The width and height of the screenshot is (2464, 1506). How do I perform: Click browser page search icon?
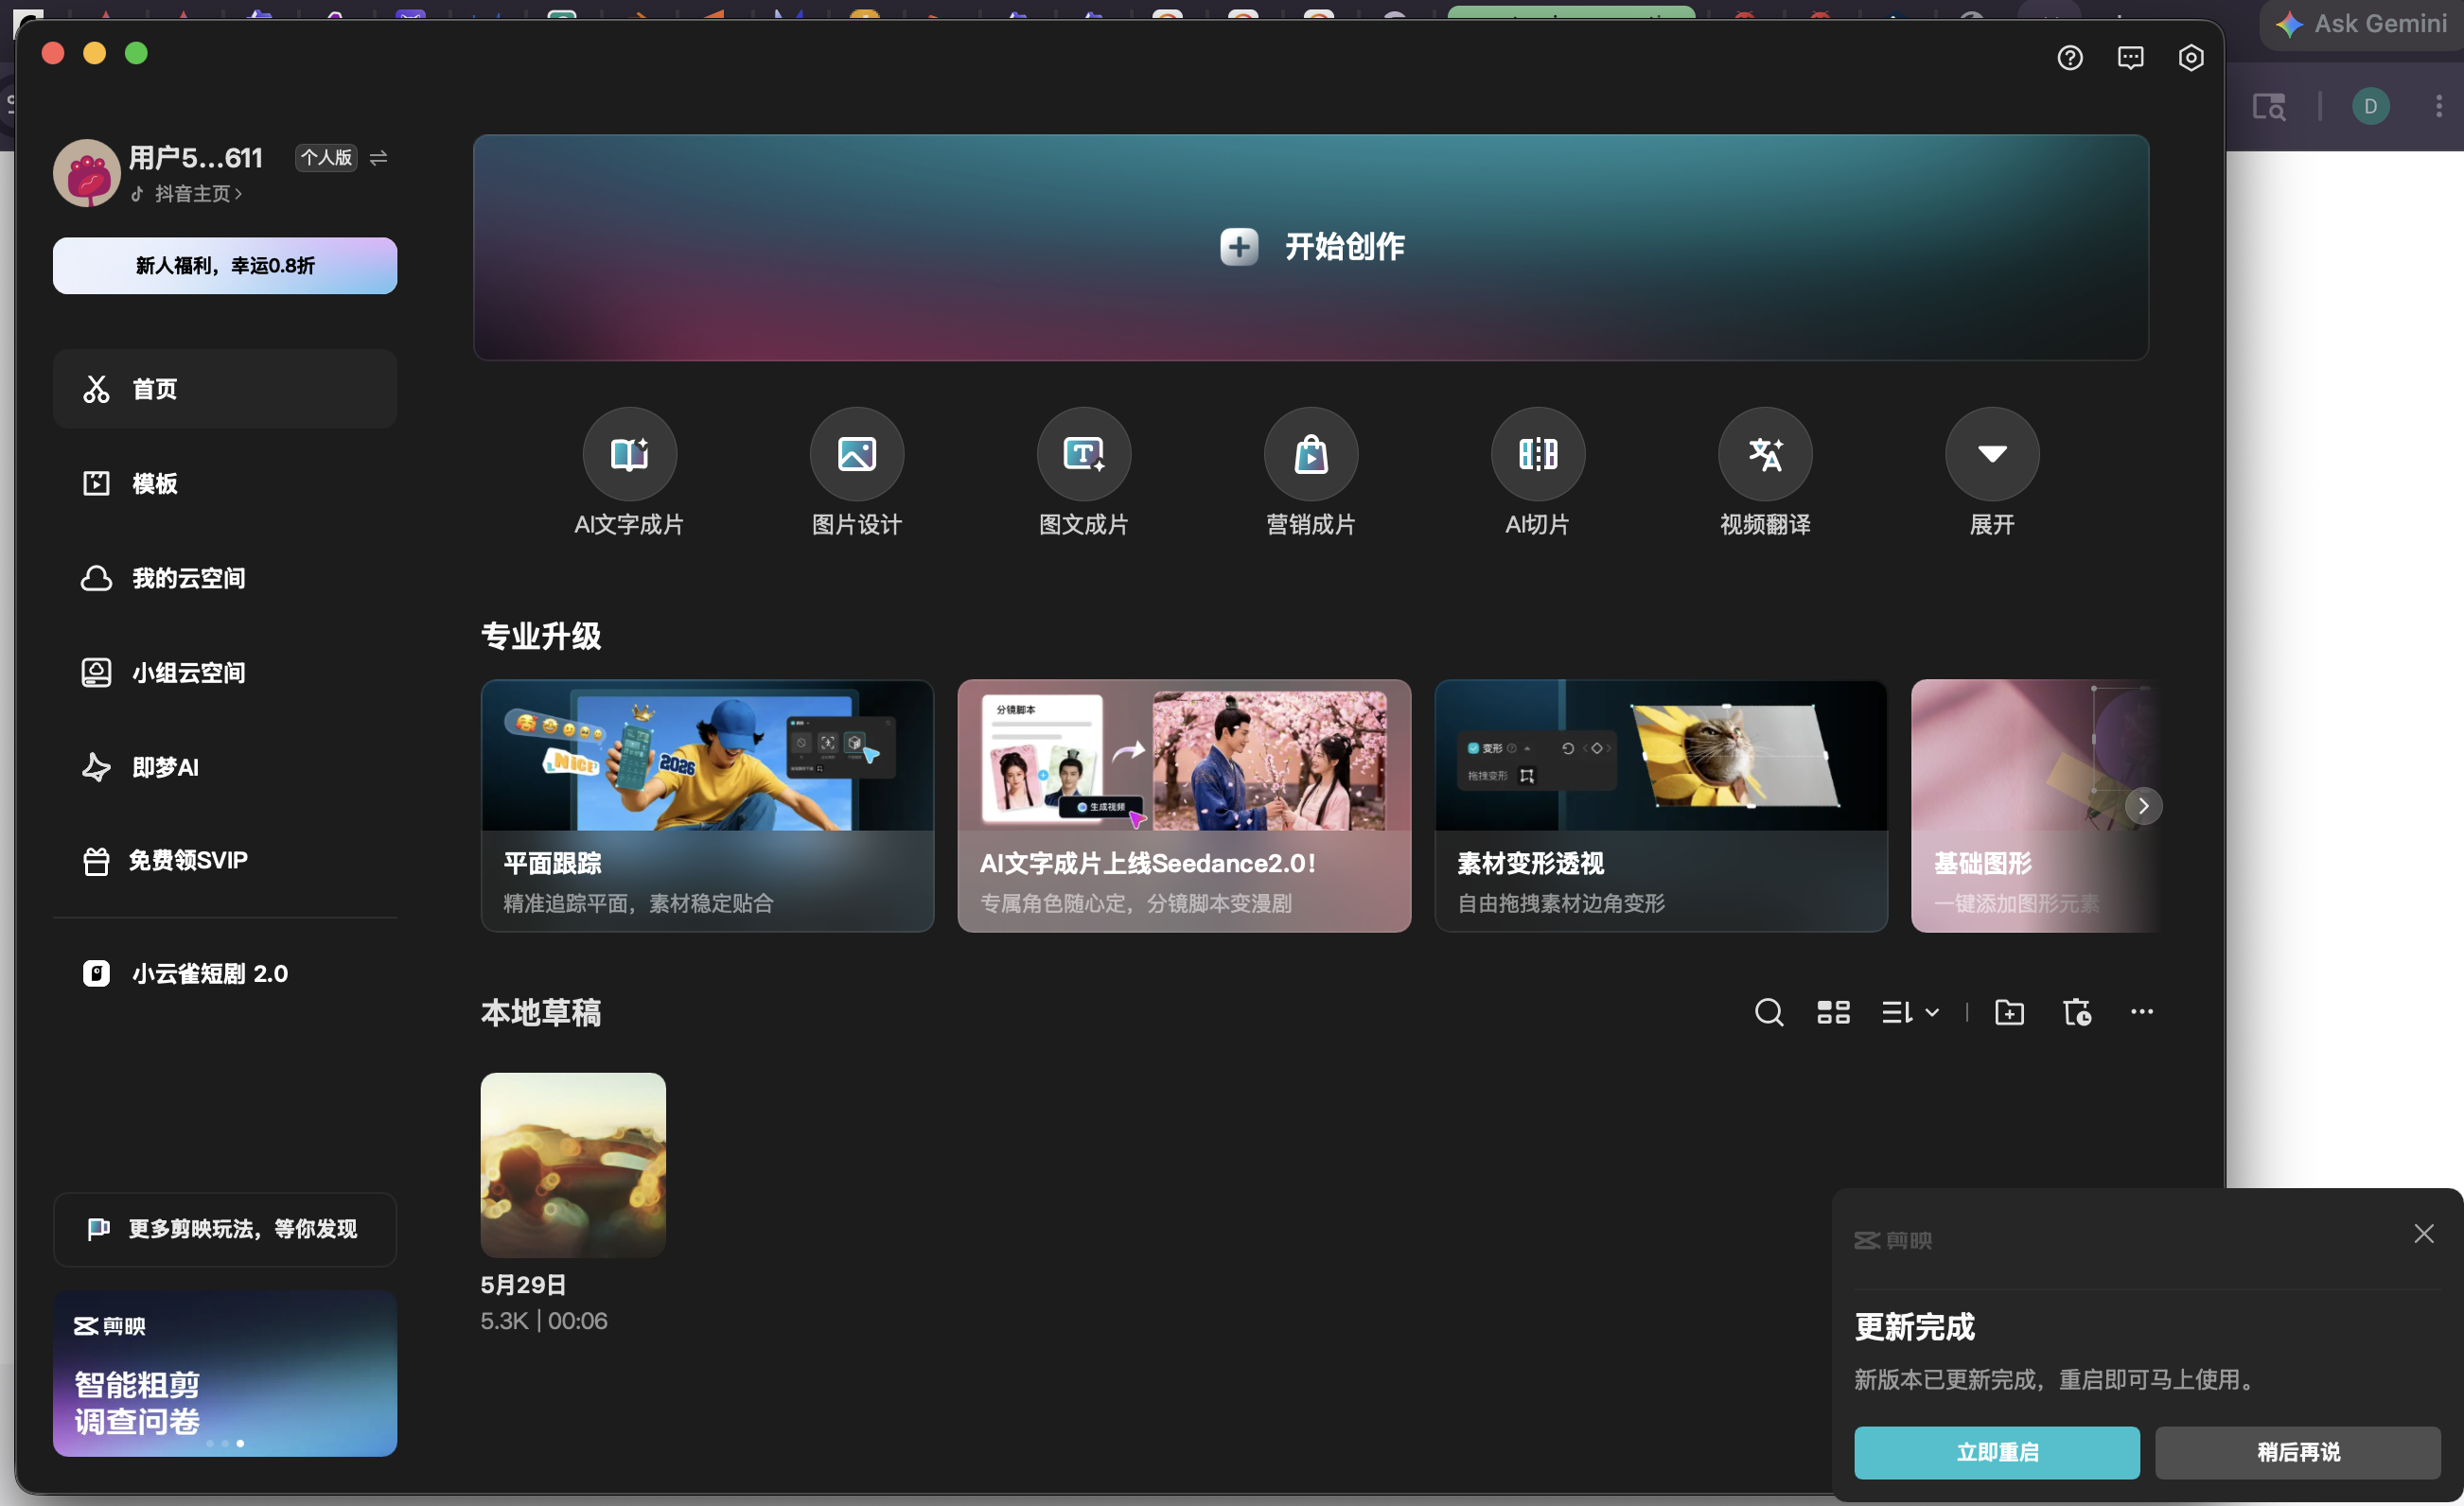pyautogui.click(x=2269, y=106)
